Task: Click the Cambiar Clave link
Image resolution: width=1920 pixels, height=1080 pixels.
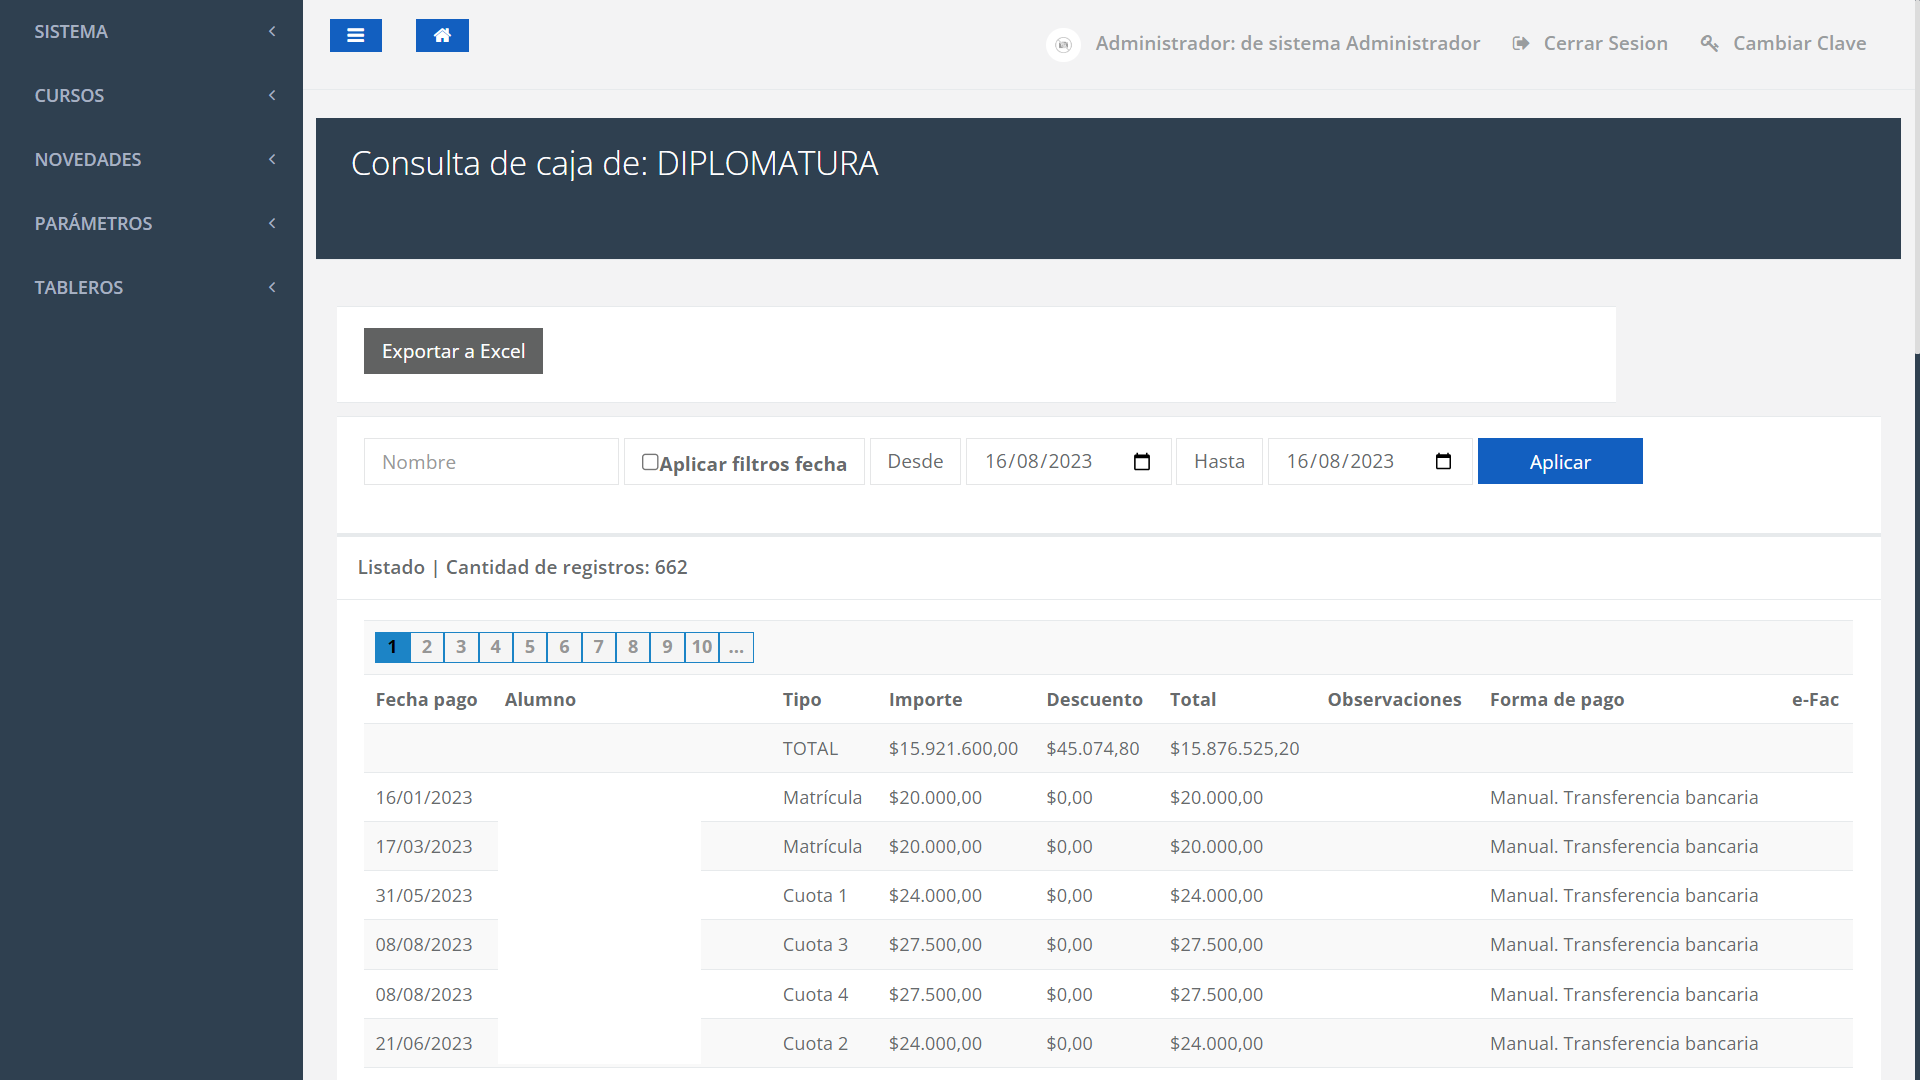Action: [1799, 43]
